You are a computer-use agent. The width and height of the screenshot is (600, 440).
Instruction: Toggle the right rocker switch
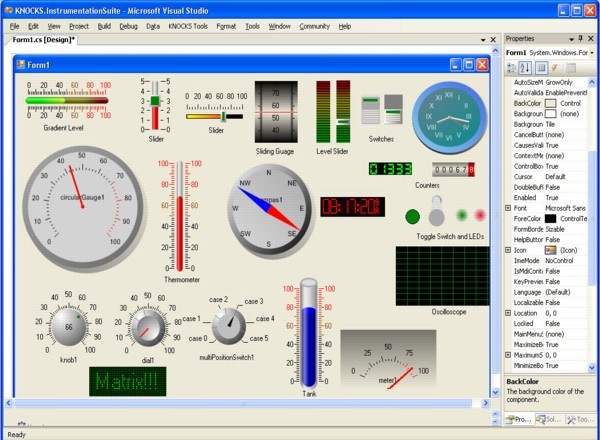[393, 109]
